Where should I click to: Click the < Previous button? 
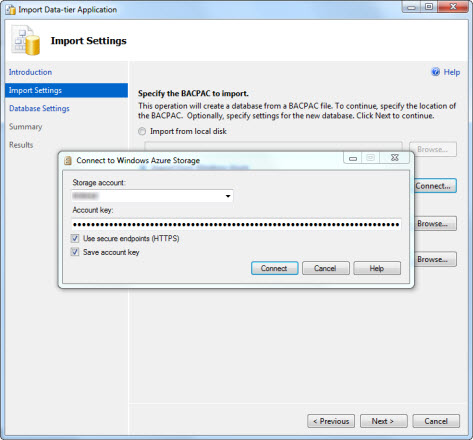pos(331,421)
